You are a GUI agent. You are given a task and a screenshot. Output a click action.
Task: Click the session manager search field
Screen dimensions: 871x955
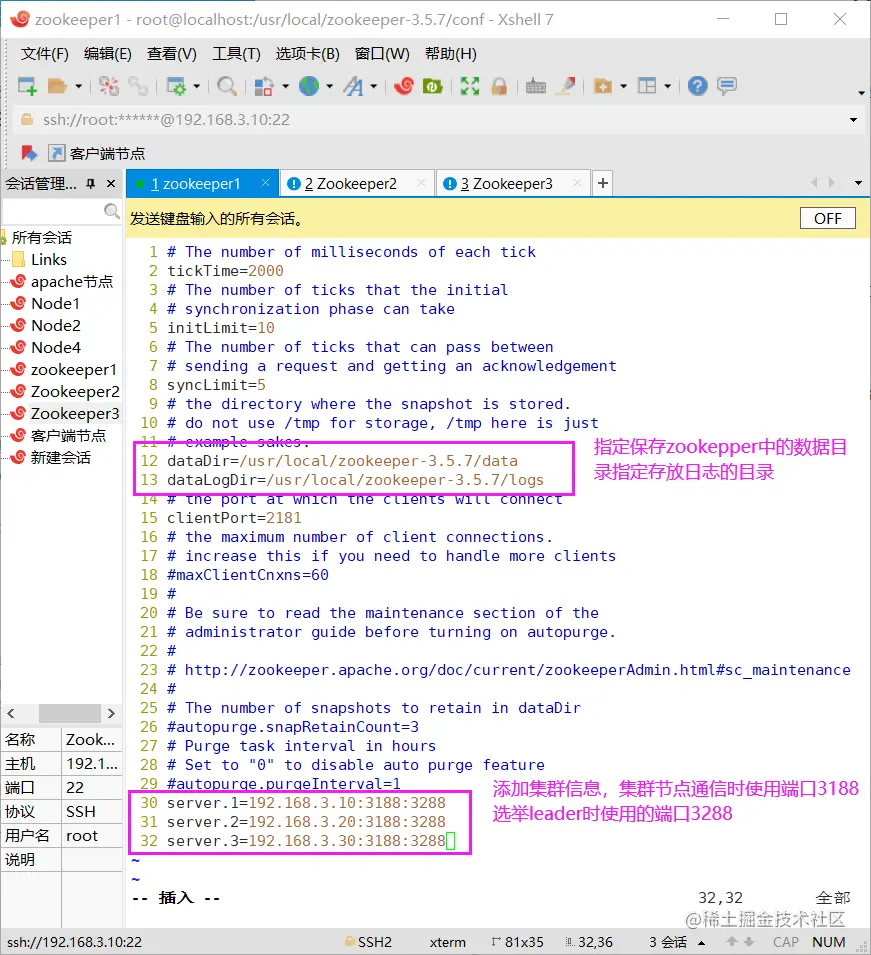coord(54,211)
